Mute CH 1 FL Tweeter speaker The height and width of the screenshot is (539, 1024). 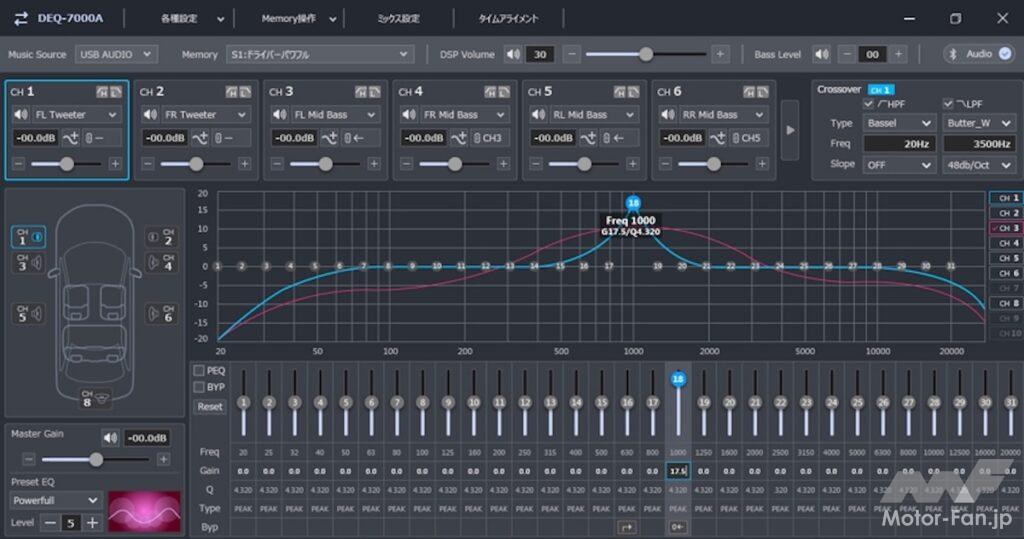20,115
